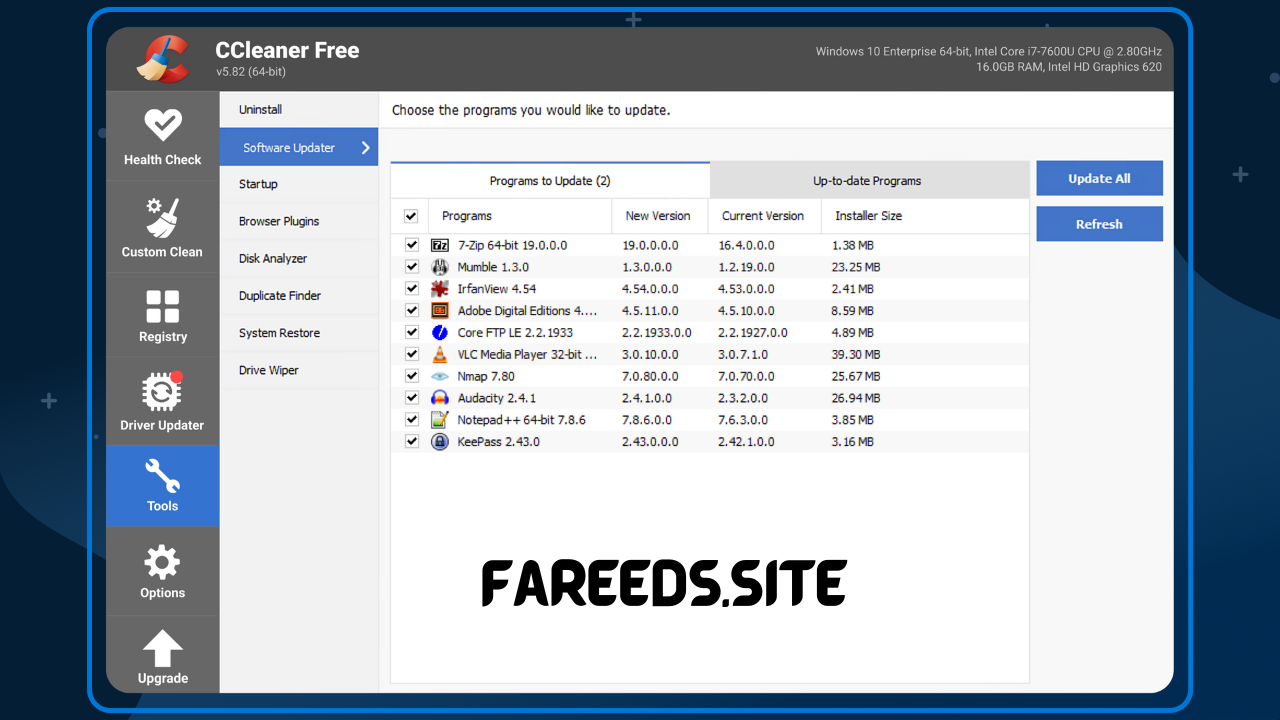Click the Refresh button
The height and width of the screenshot is (720, 1280).
1099,224
